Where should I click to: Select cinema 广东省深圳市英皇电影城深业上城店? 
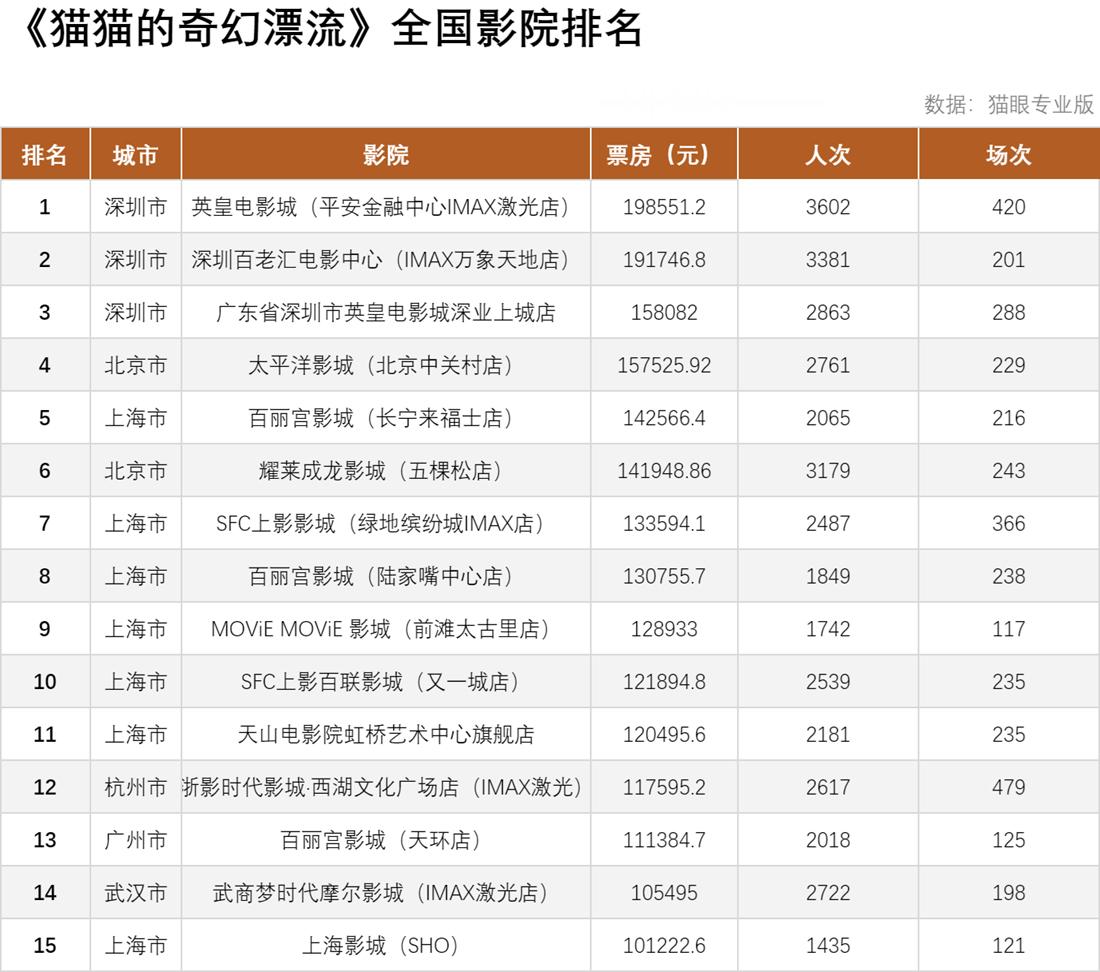coord(386,313)
